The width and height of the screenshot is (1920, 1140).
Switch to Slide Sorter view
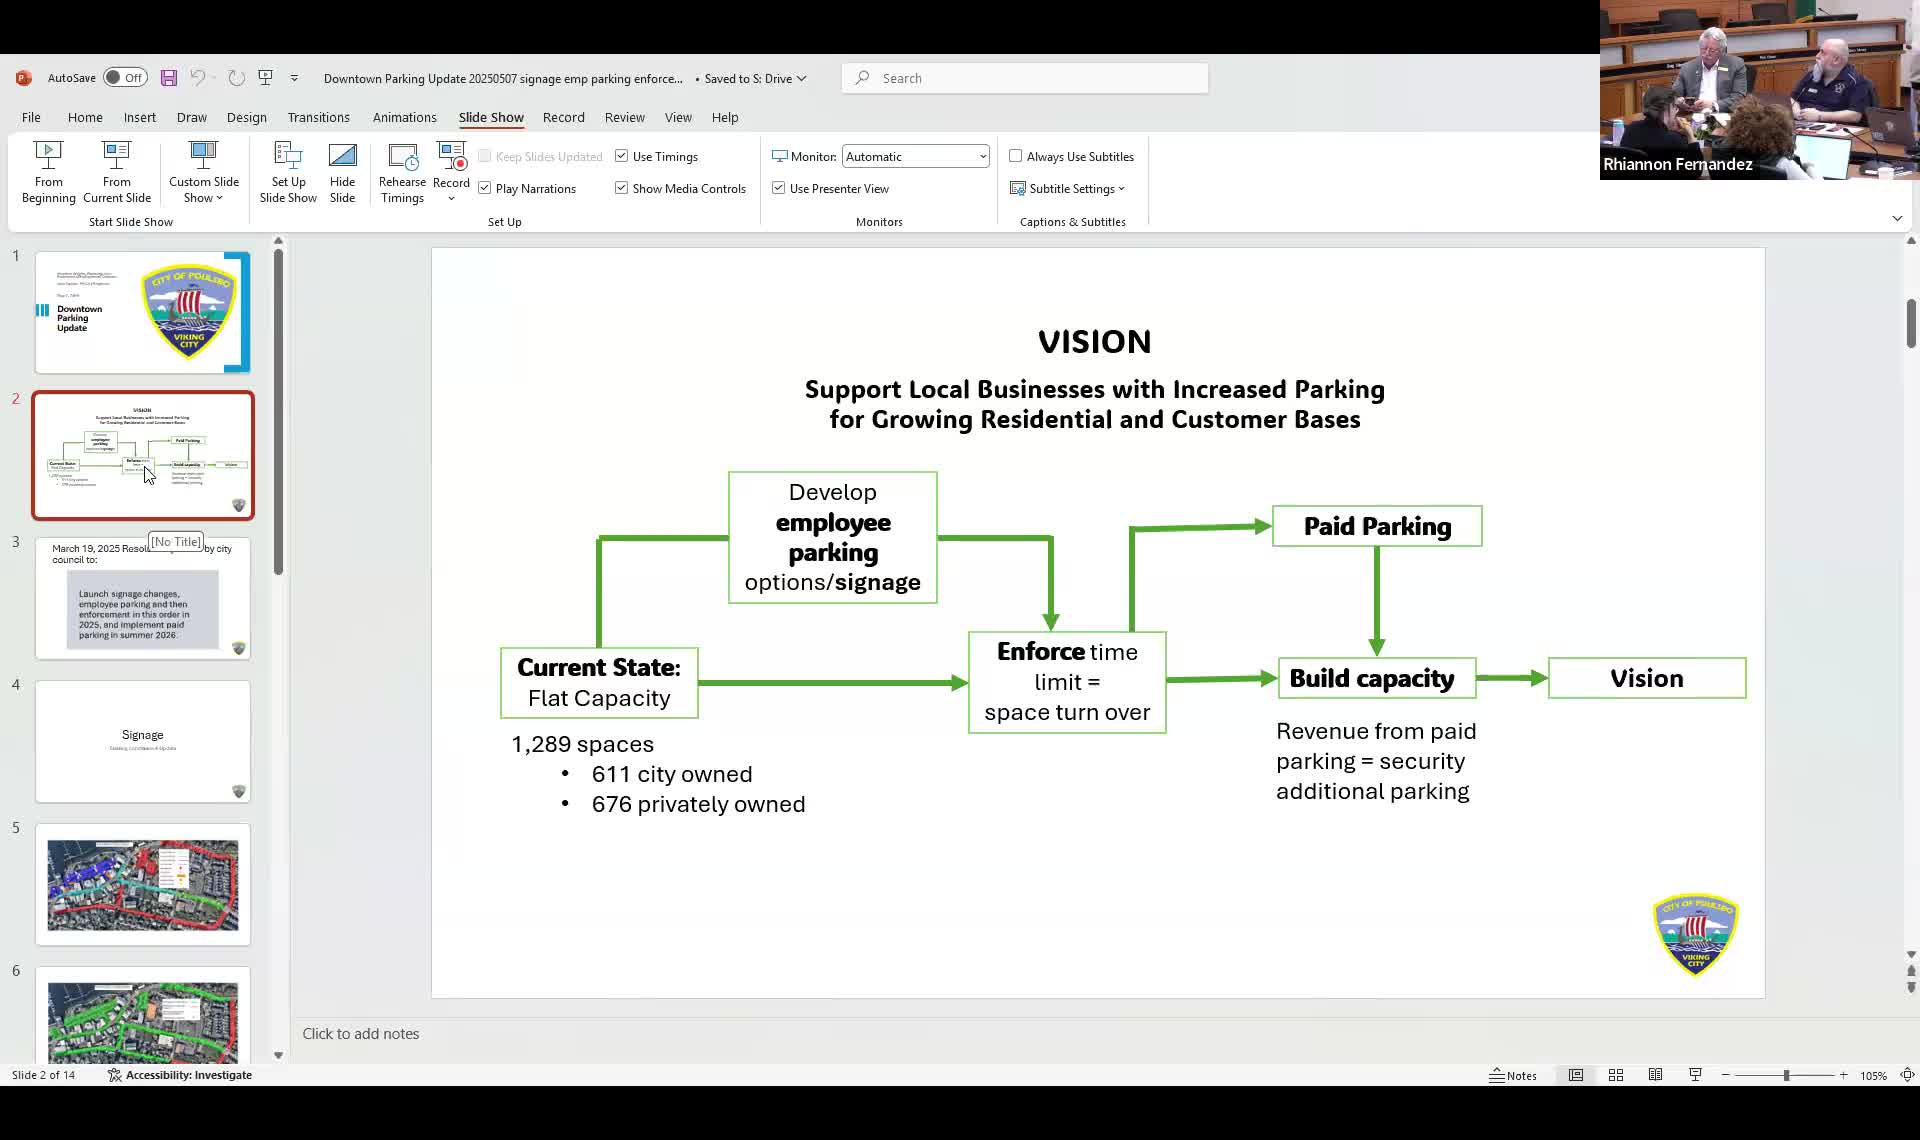tap(1615, 1075)
